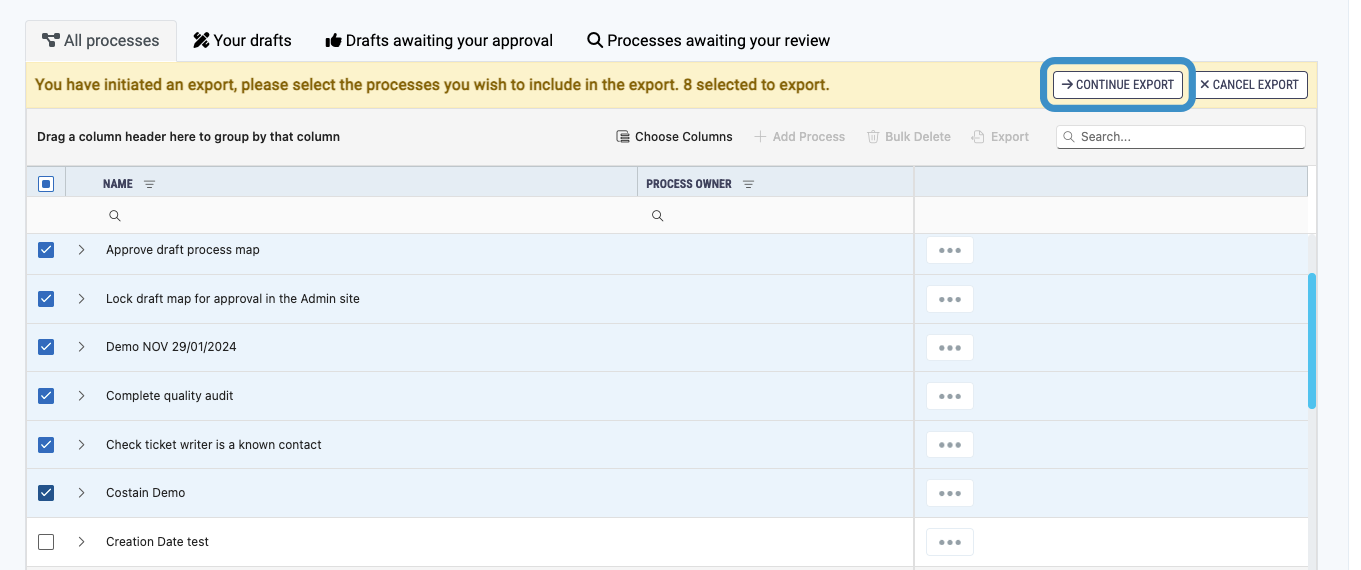Select the 'Costain Demo' process name
This screenshot has height=570, width=1361.
pos(146,493)
